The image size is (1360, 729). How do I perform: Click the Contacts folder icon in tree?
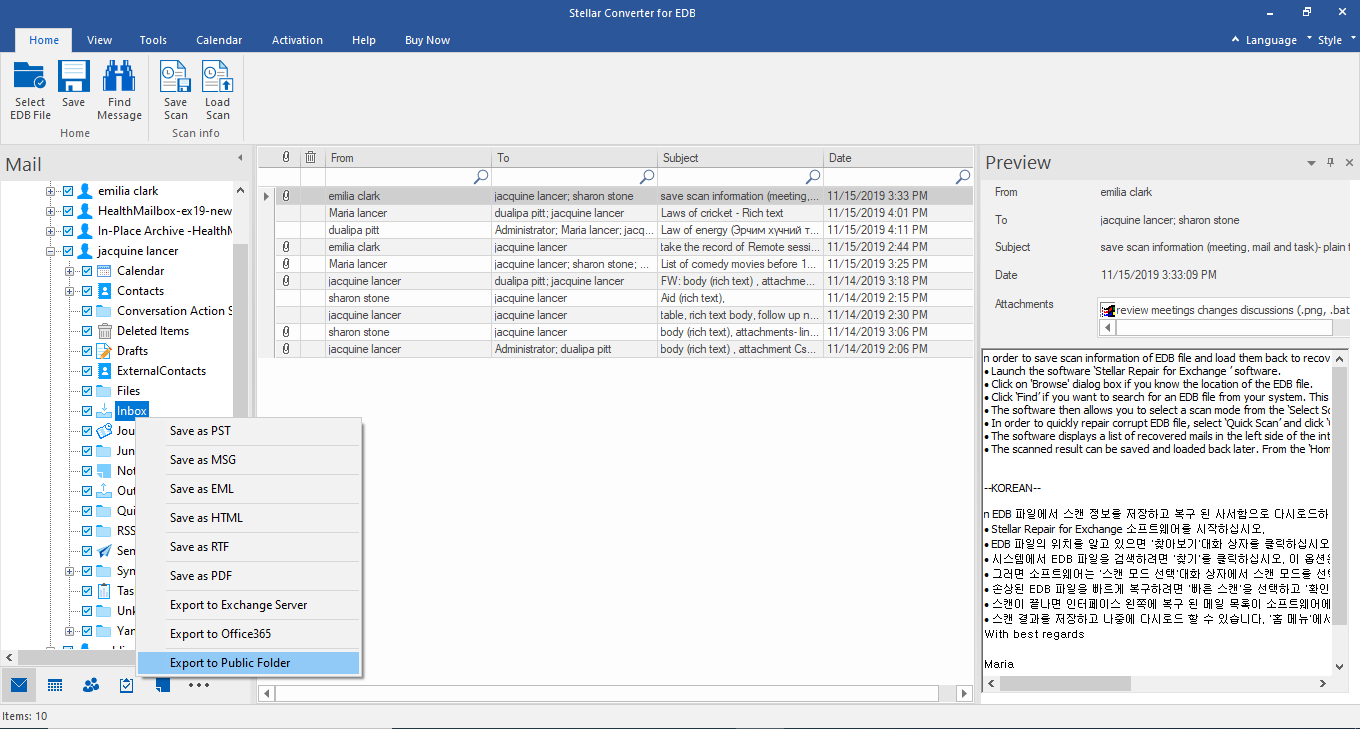(x=104, y=291)
